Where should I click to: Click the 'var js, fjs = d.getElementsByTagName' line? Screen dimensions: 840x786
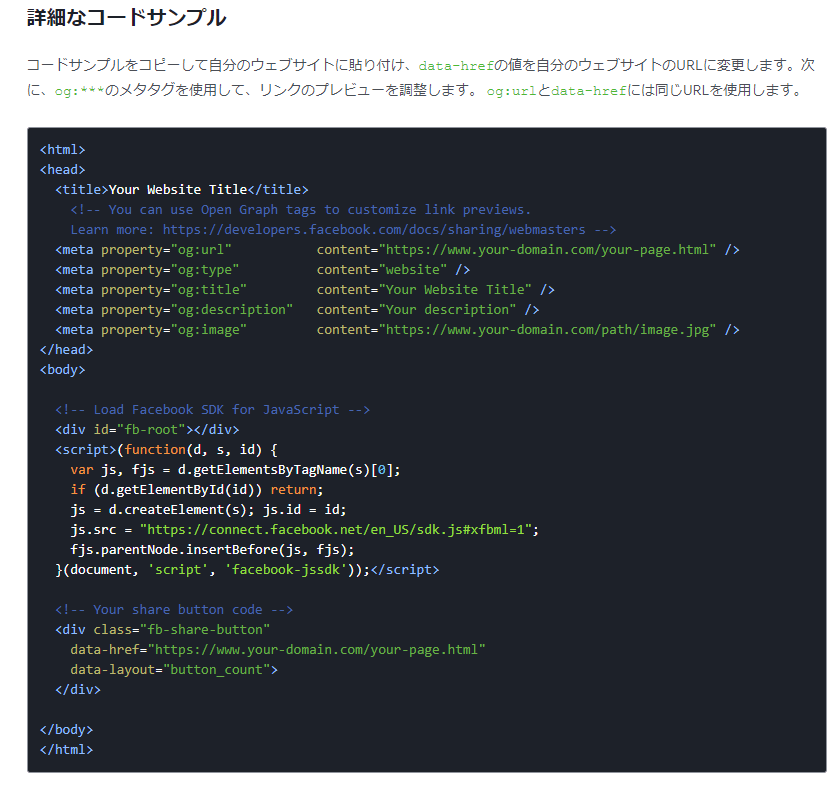[235, 470]
